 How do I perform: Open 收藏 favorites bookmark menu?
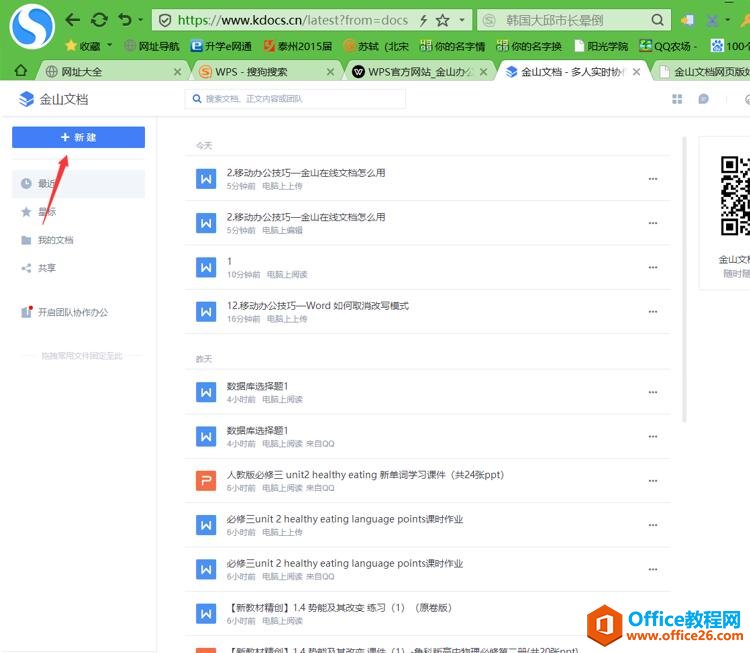(84, 46)
